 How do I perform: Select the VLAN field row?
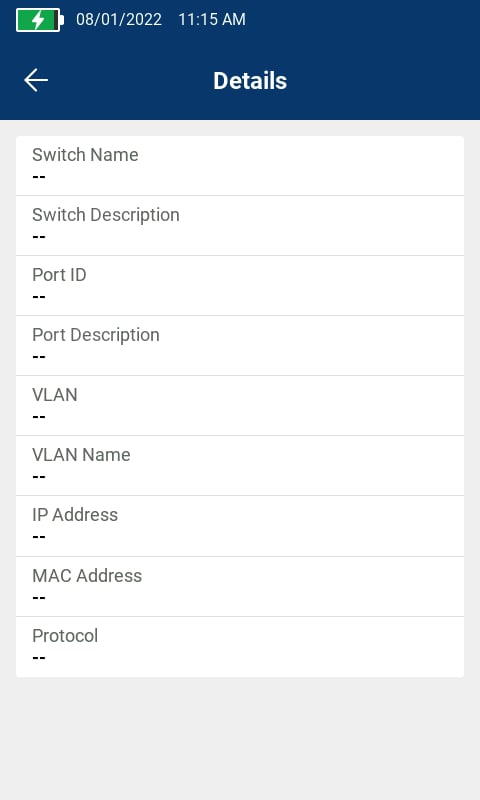tap(240, 406)
